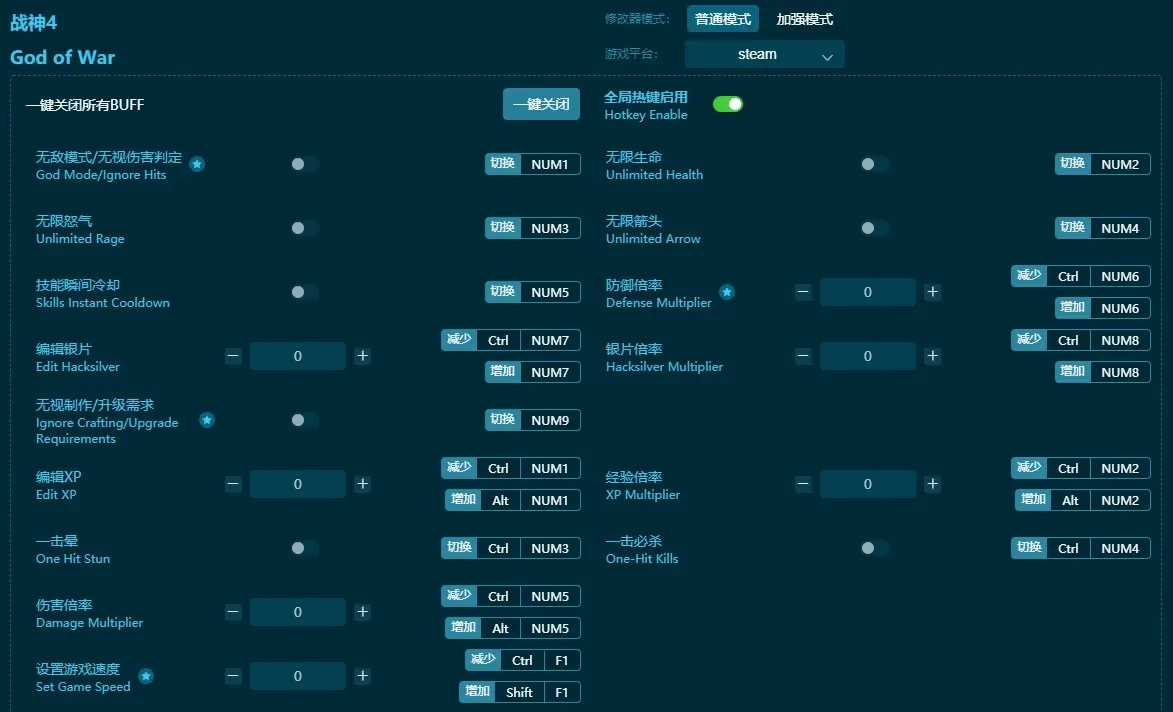Select 普通模式 trainer mode tab

pyautogui.click(x=723, y=19)
